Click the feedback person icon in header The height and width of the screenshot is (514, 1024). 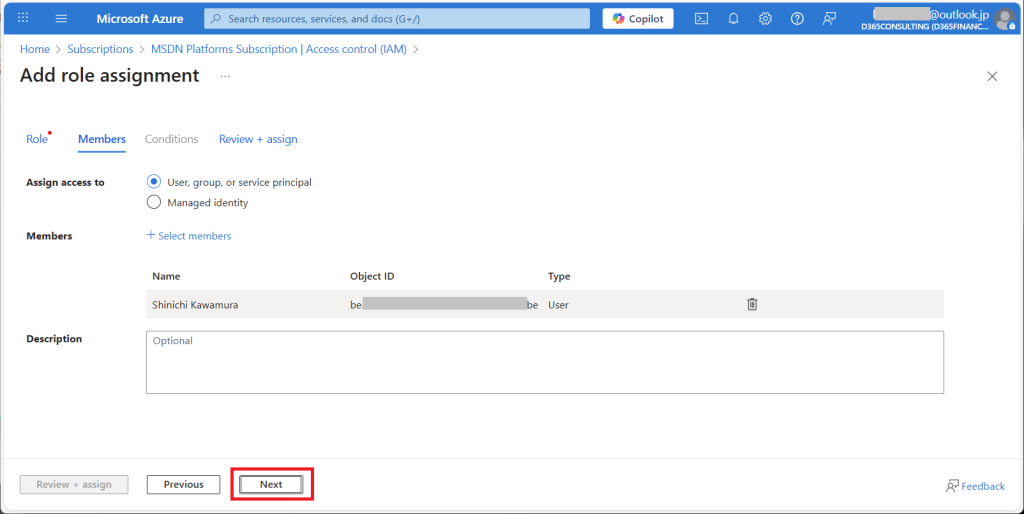[829, 18]
